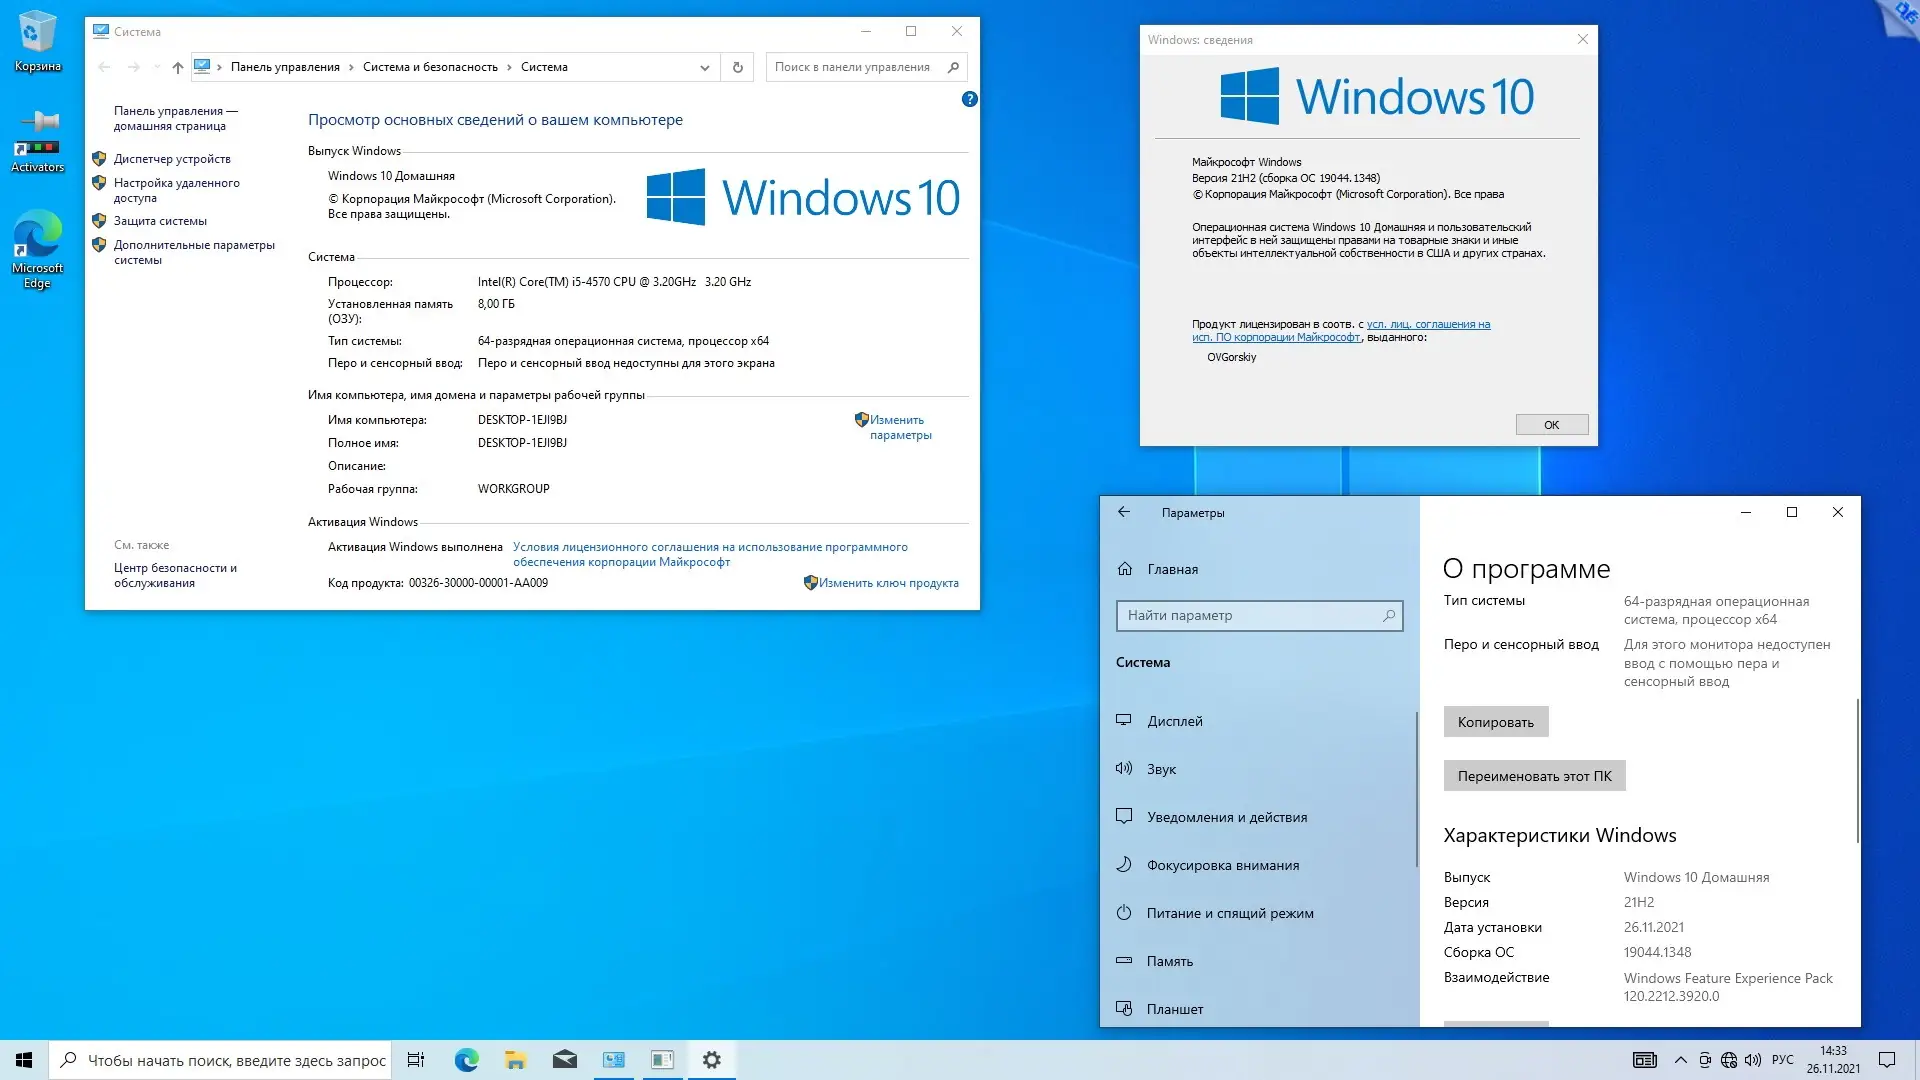The height and width of the screenshot is (1080, 1920).
Task: Open the Action Center from the tray
Action: pos(1888,1059)
